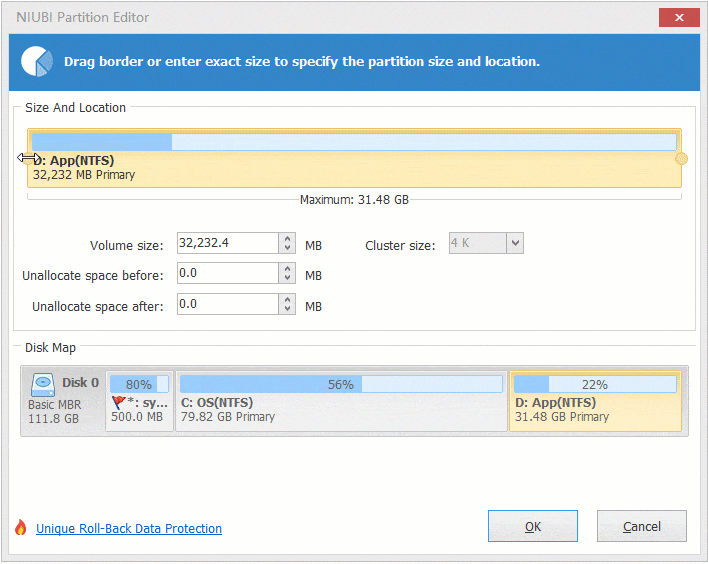
Task: Click the Volume size input field
Action: click(x=228, y=243)
